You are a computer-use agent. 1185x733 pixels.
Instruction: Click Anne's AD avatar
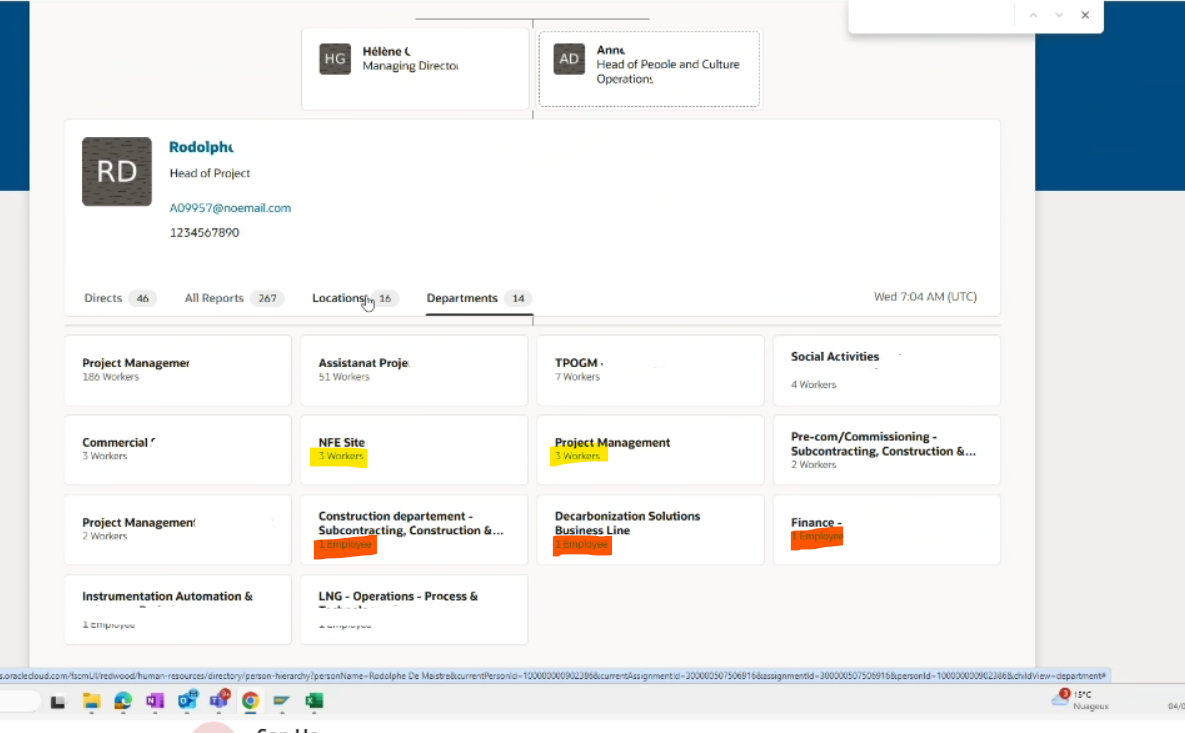click(568, 59)
